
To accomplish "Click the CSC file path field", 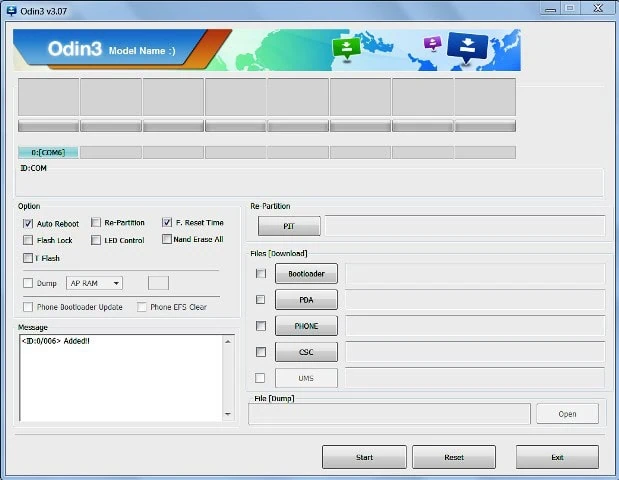I will 475,352.
